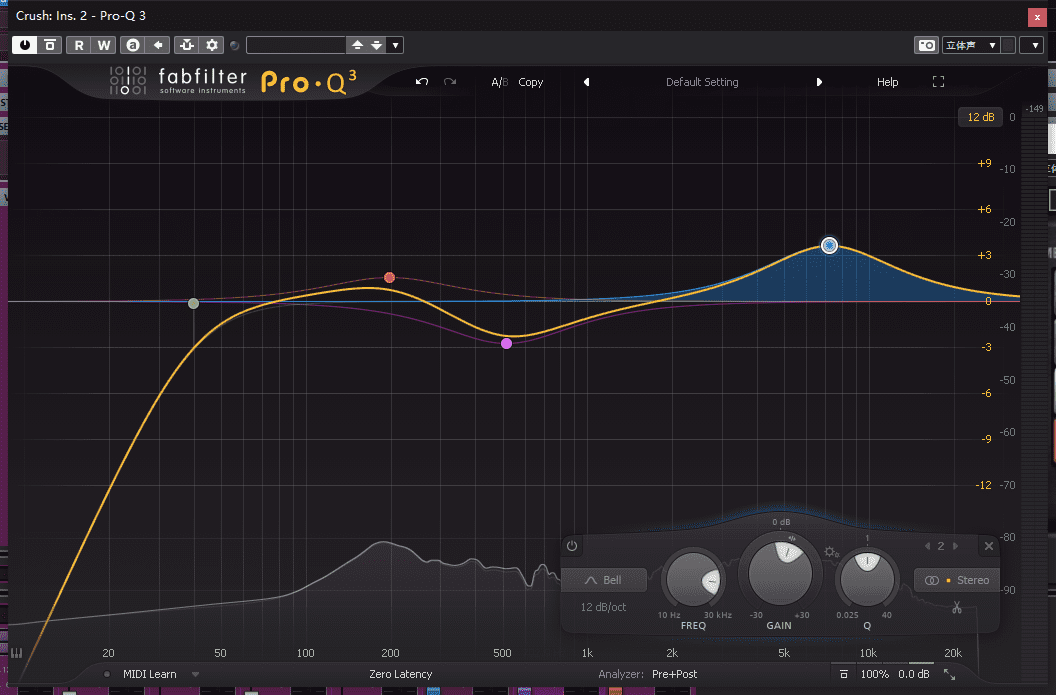This screenshot has width=1056, height=695.
Task: Enable the W write automation button
Action: coord(104,45)
